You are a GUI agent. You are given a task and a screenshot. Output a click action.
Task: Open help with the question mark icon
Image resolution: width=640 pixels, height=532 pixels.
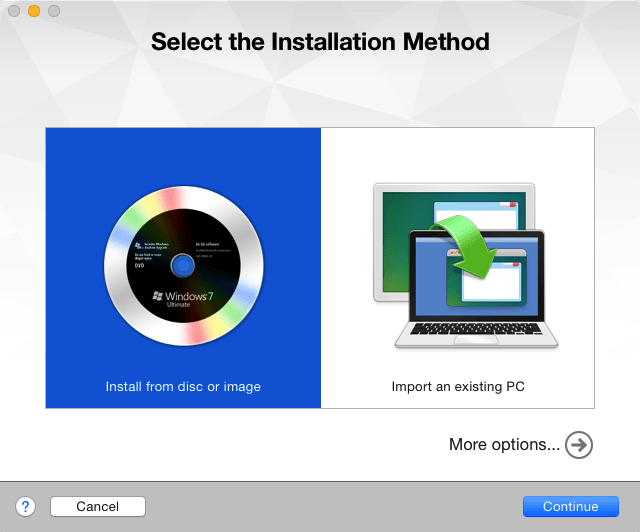(25, 507)
